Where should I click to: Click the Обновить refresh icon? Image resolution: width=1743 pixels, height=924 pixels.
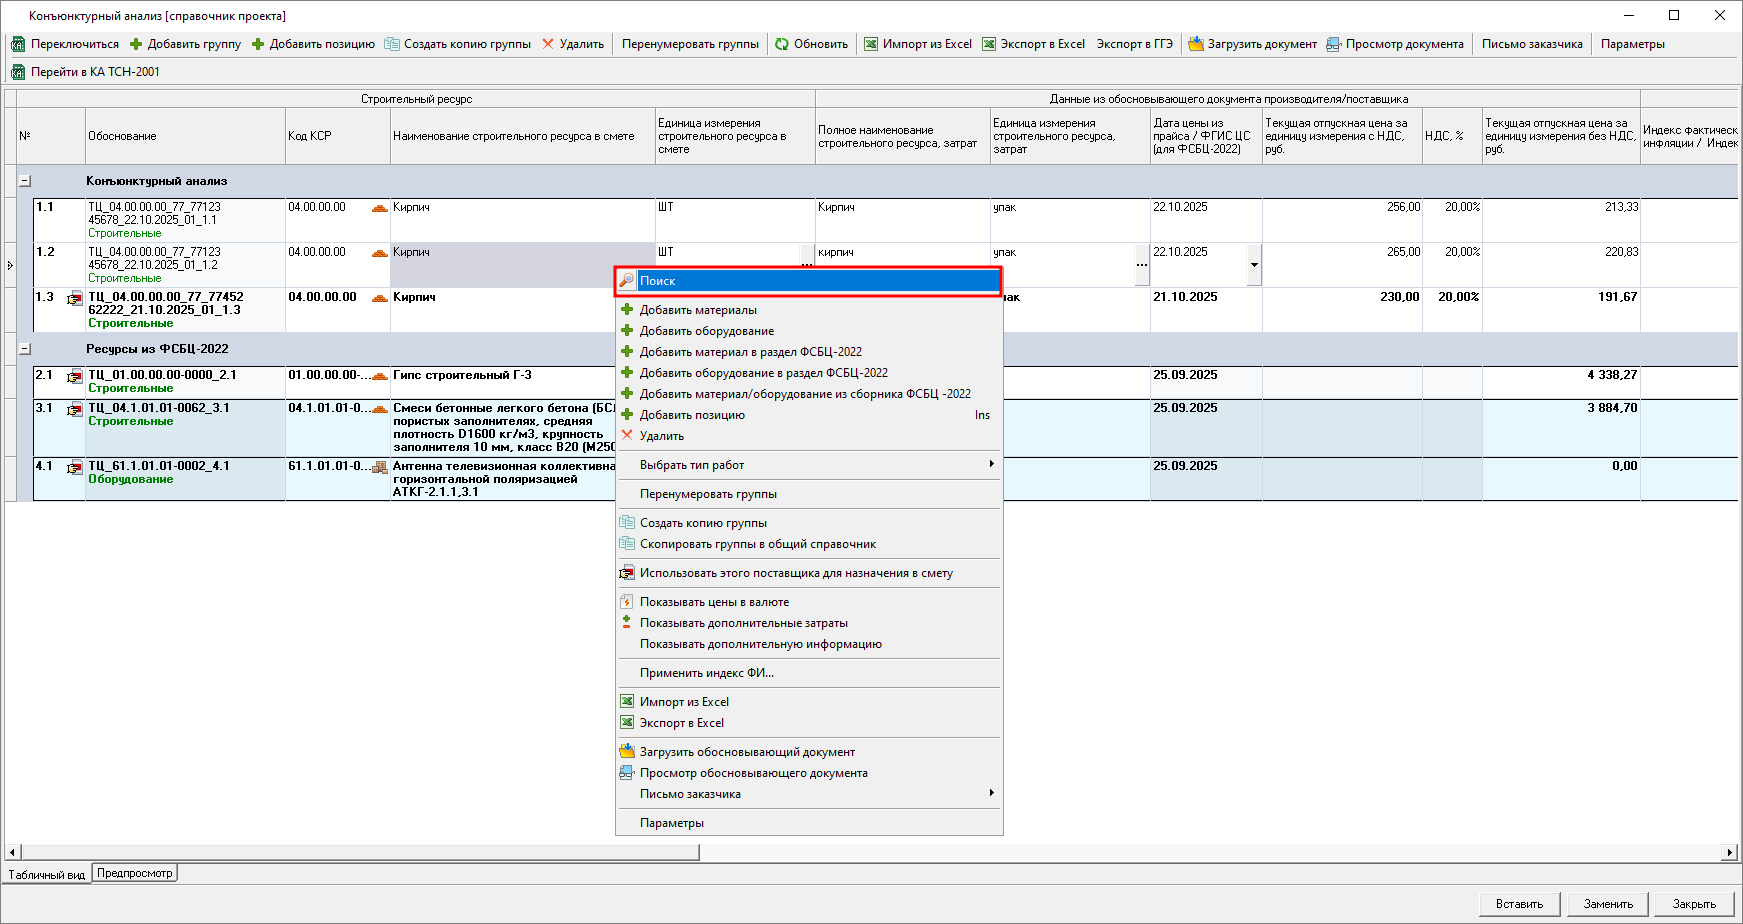tap(782, 44)
